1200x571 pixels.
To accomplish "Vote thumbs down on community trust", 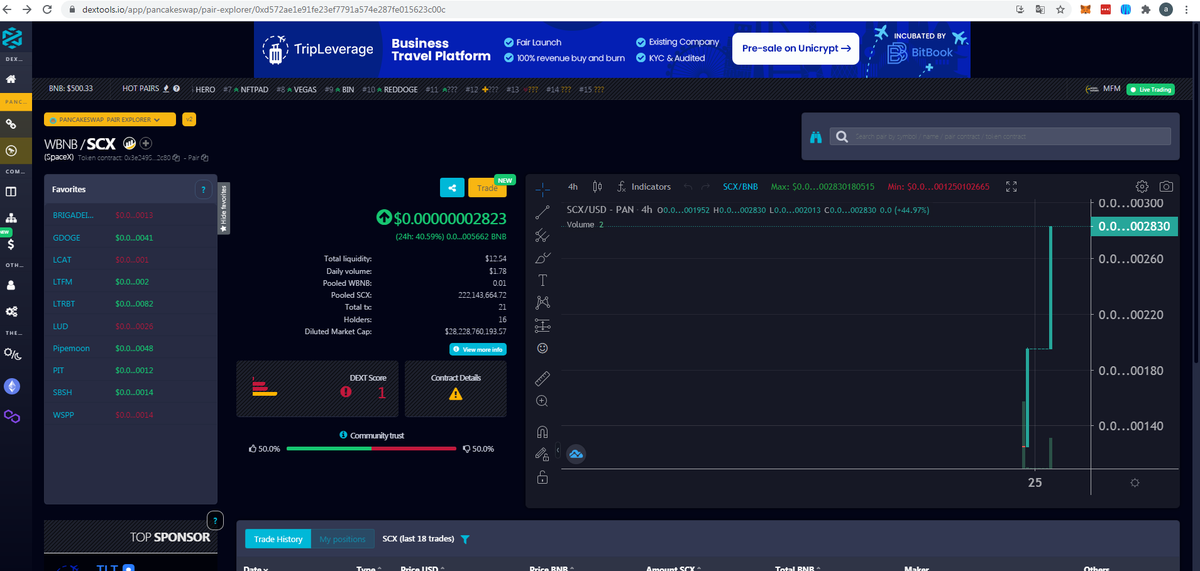I will [x=466, y=448].
